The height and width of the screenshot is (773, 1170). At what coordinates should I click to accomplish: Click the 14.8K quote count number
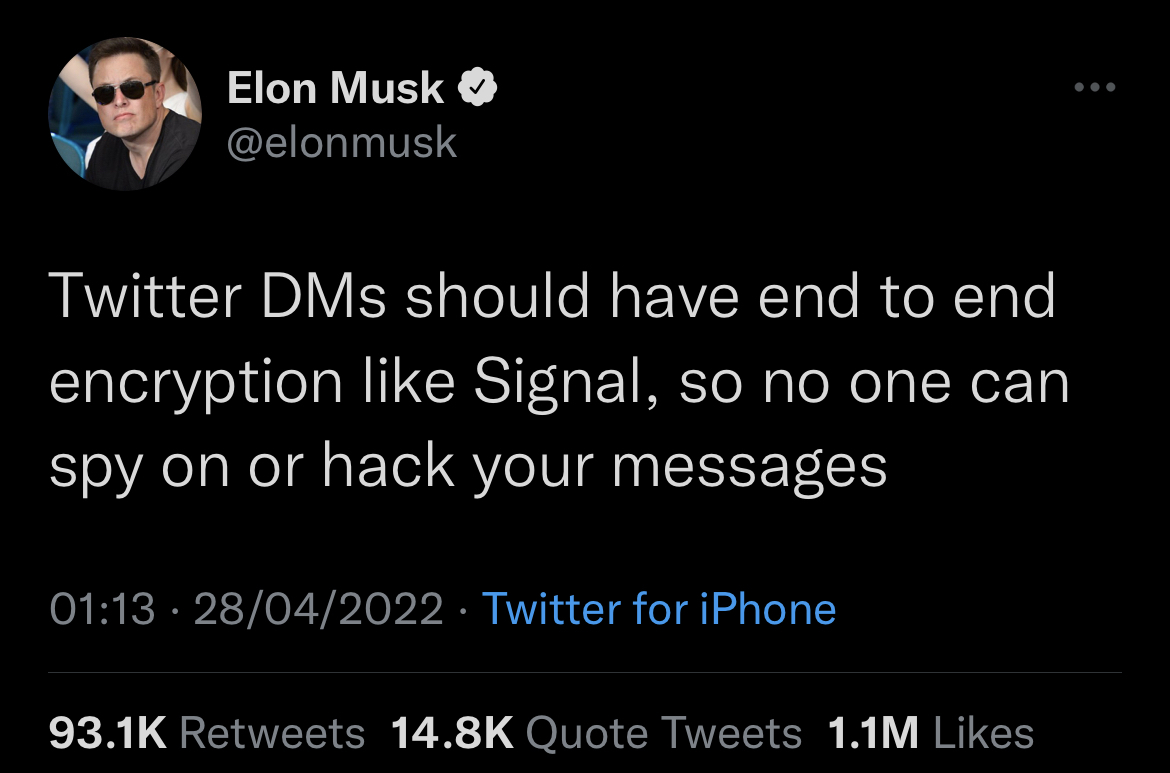coord(451,733)
